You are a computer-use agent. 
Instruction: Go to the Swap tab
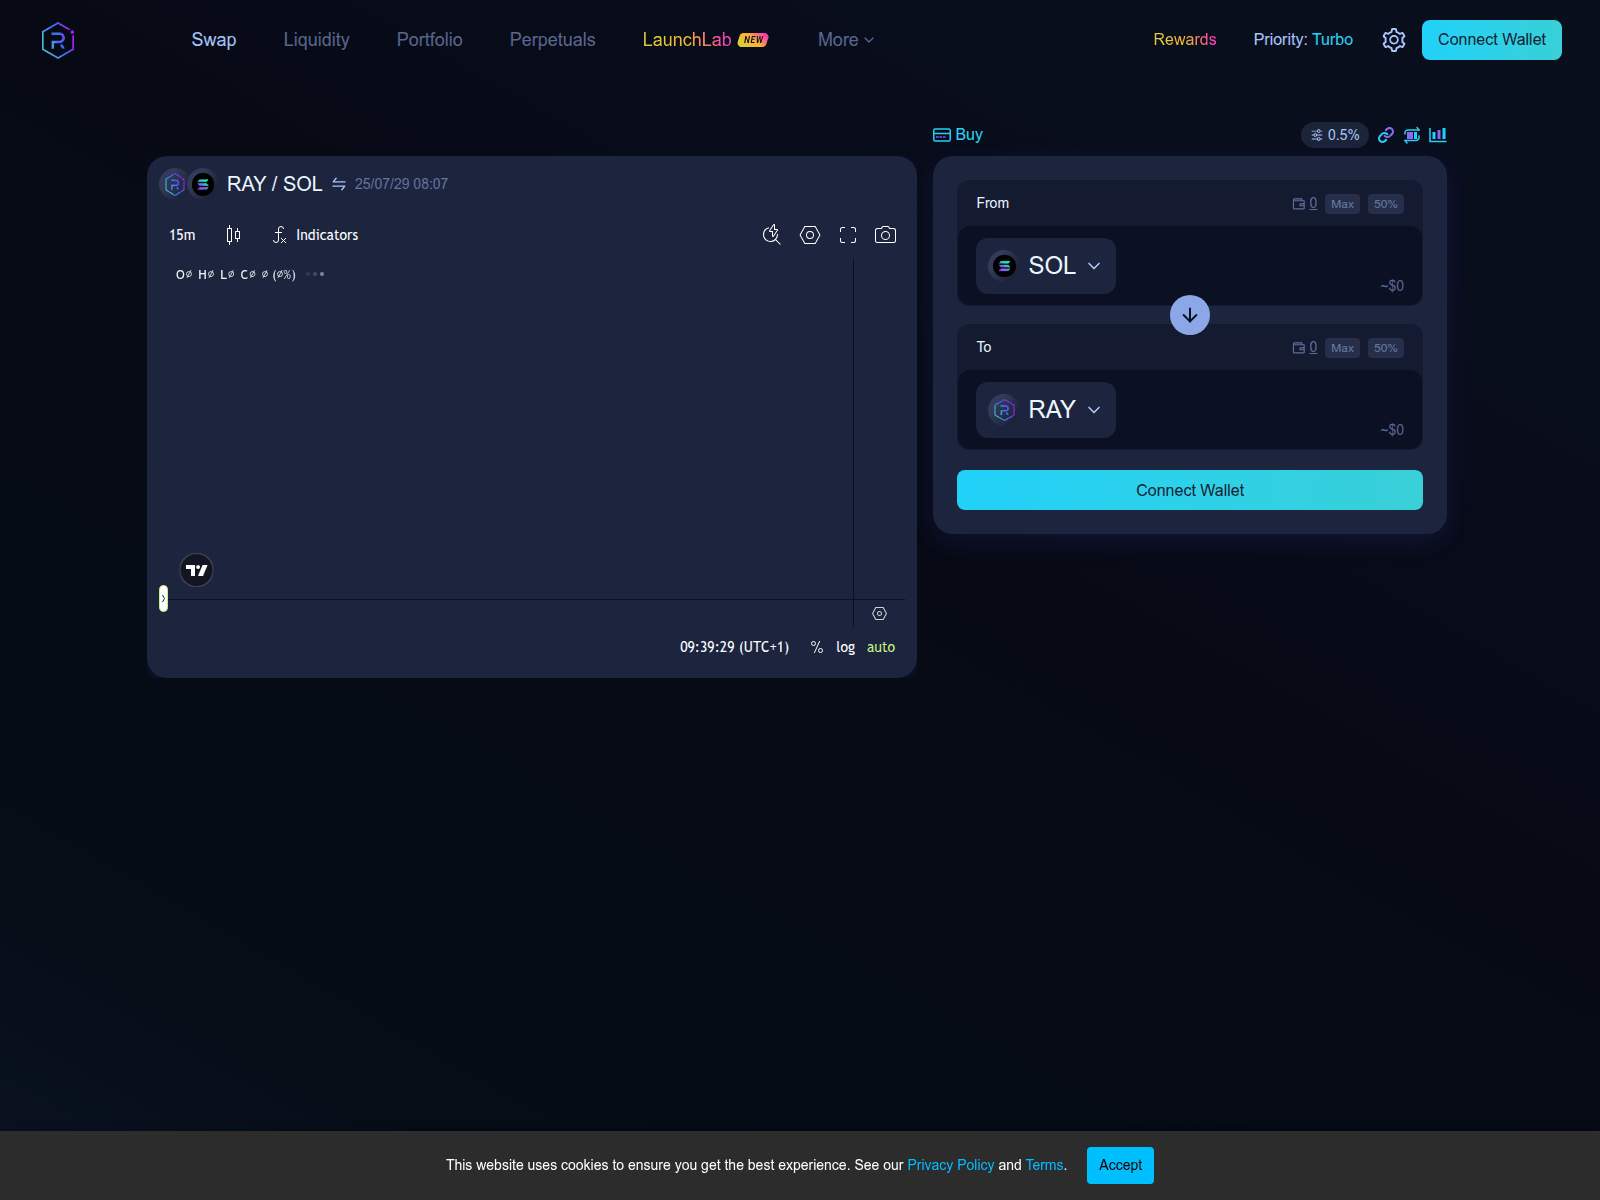214,40
